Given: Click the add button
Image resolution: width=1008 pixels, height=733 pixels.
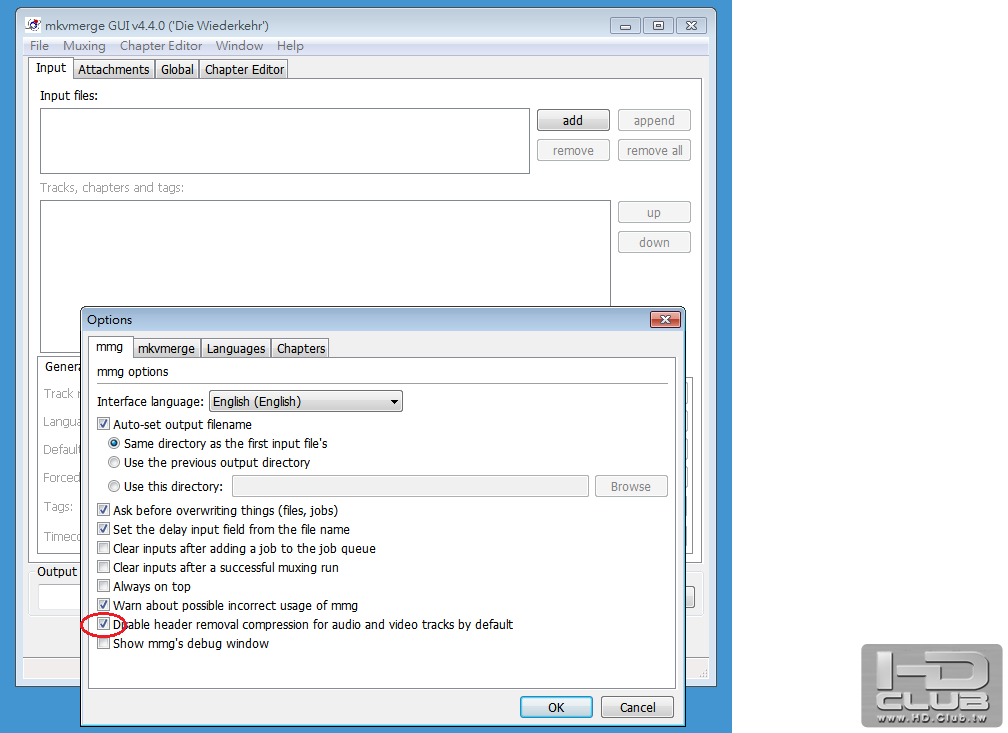Looking at the screenshot, I should tap(573, 120).
